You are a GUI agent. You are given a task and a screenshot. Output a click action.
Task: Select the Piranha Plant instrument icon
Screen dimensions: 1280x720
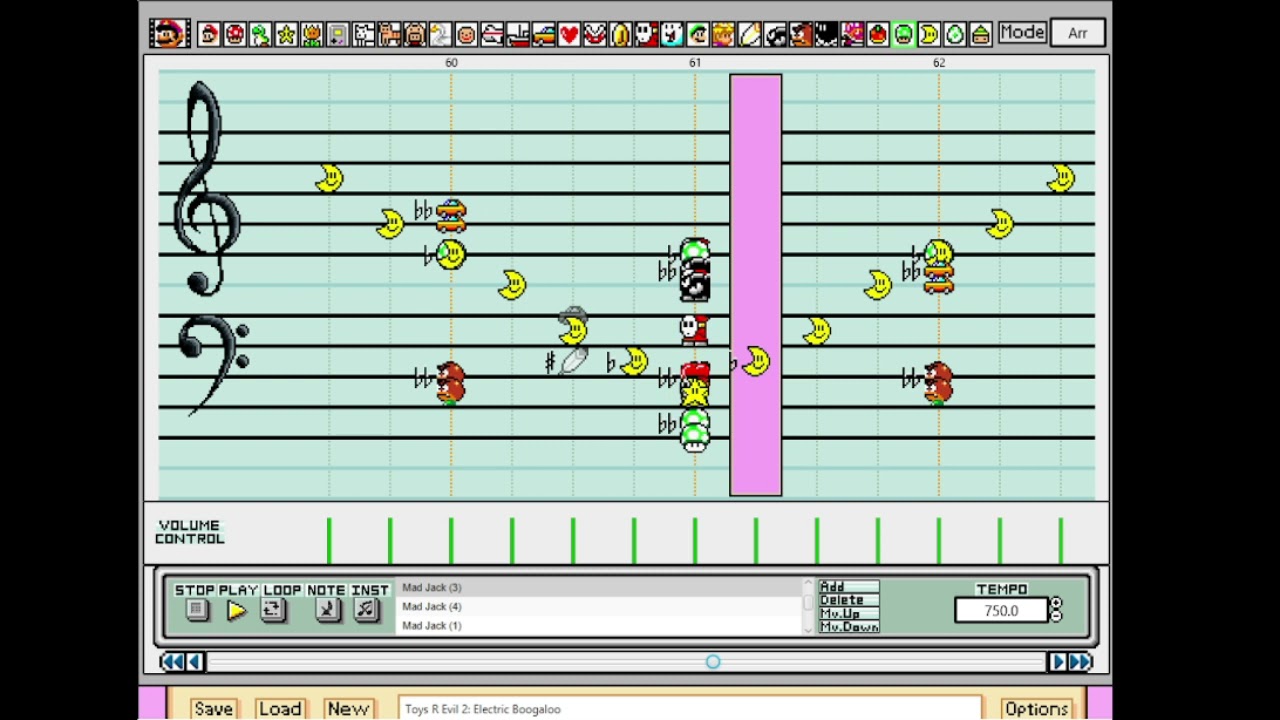coord(595,34)
